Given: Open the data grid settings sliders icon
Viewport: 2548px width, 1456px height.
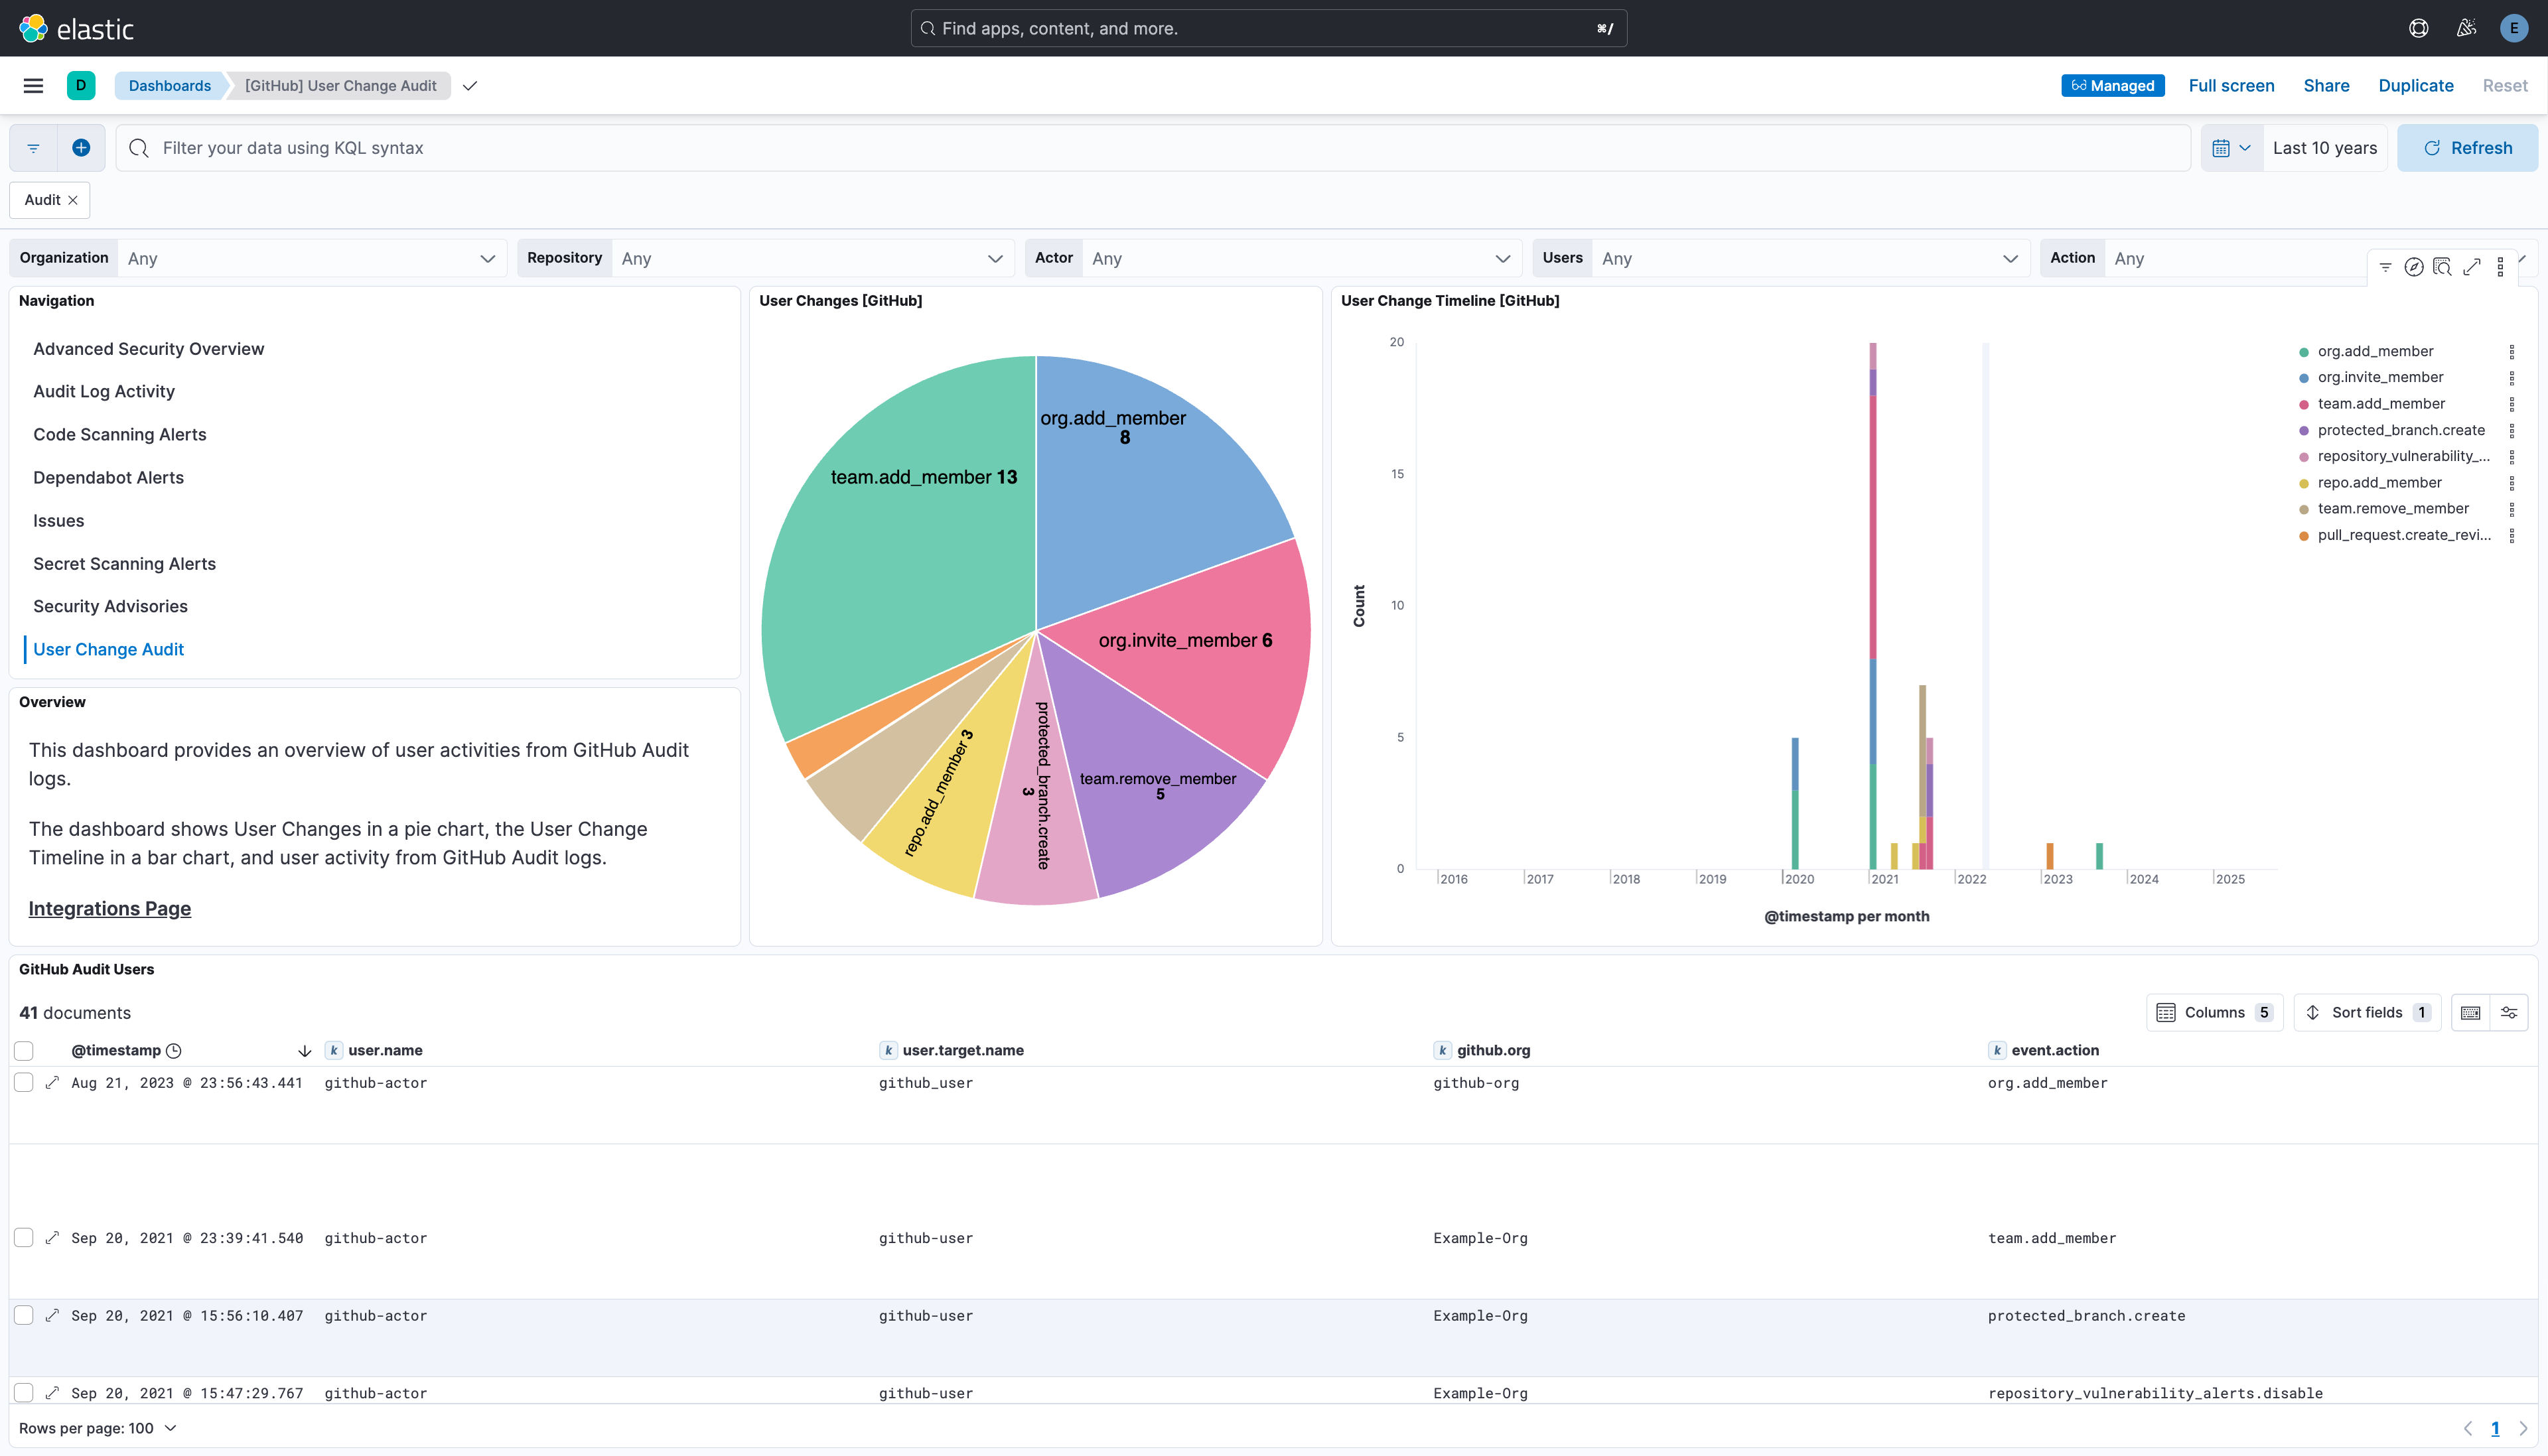Looking at the screenshot, I should pyautogui.click(x=2509, y=1012).
